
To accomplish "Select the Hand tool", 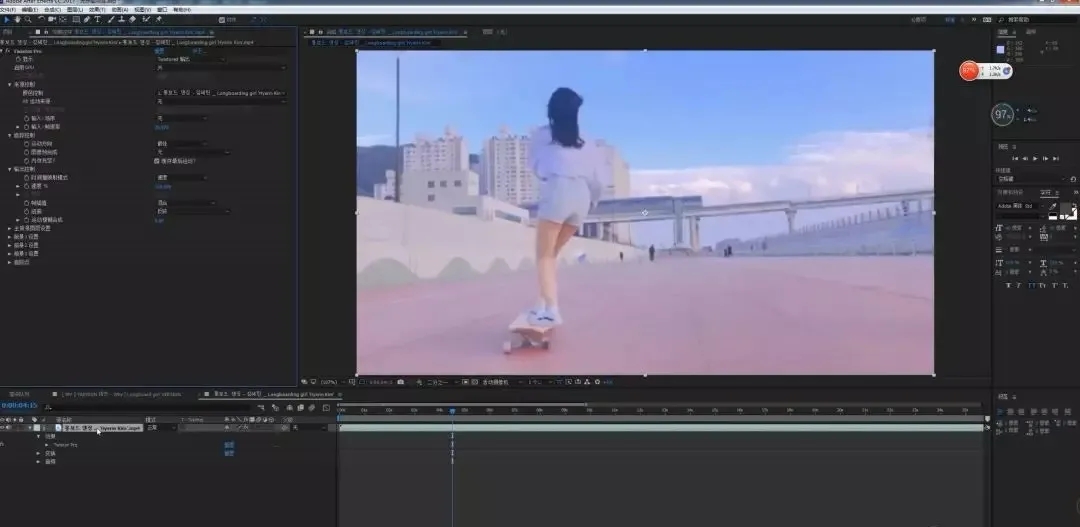I will (18, 19).
